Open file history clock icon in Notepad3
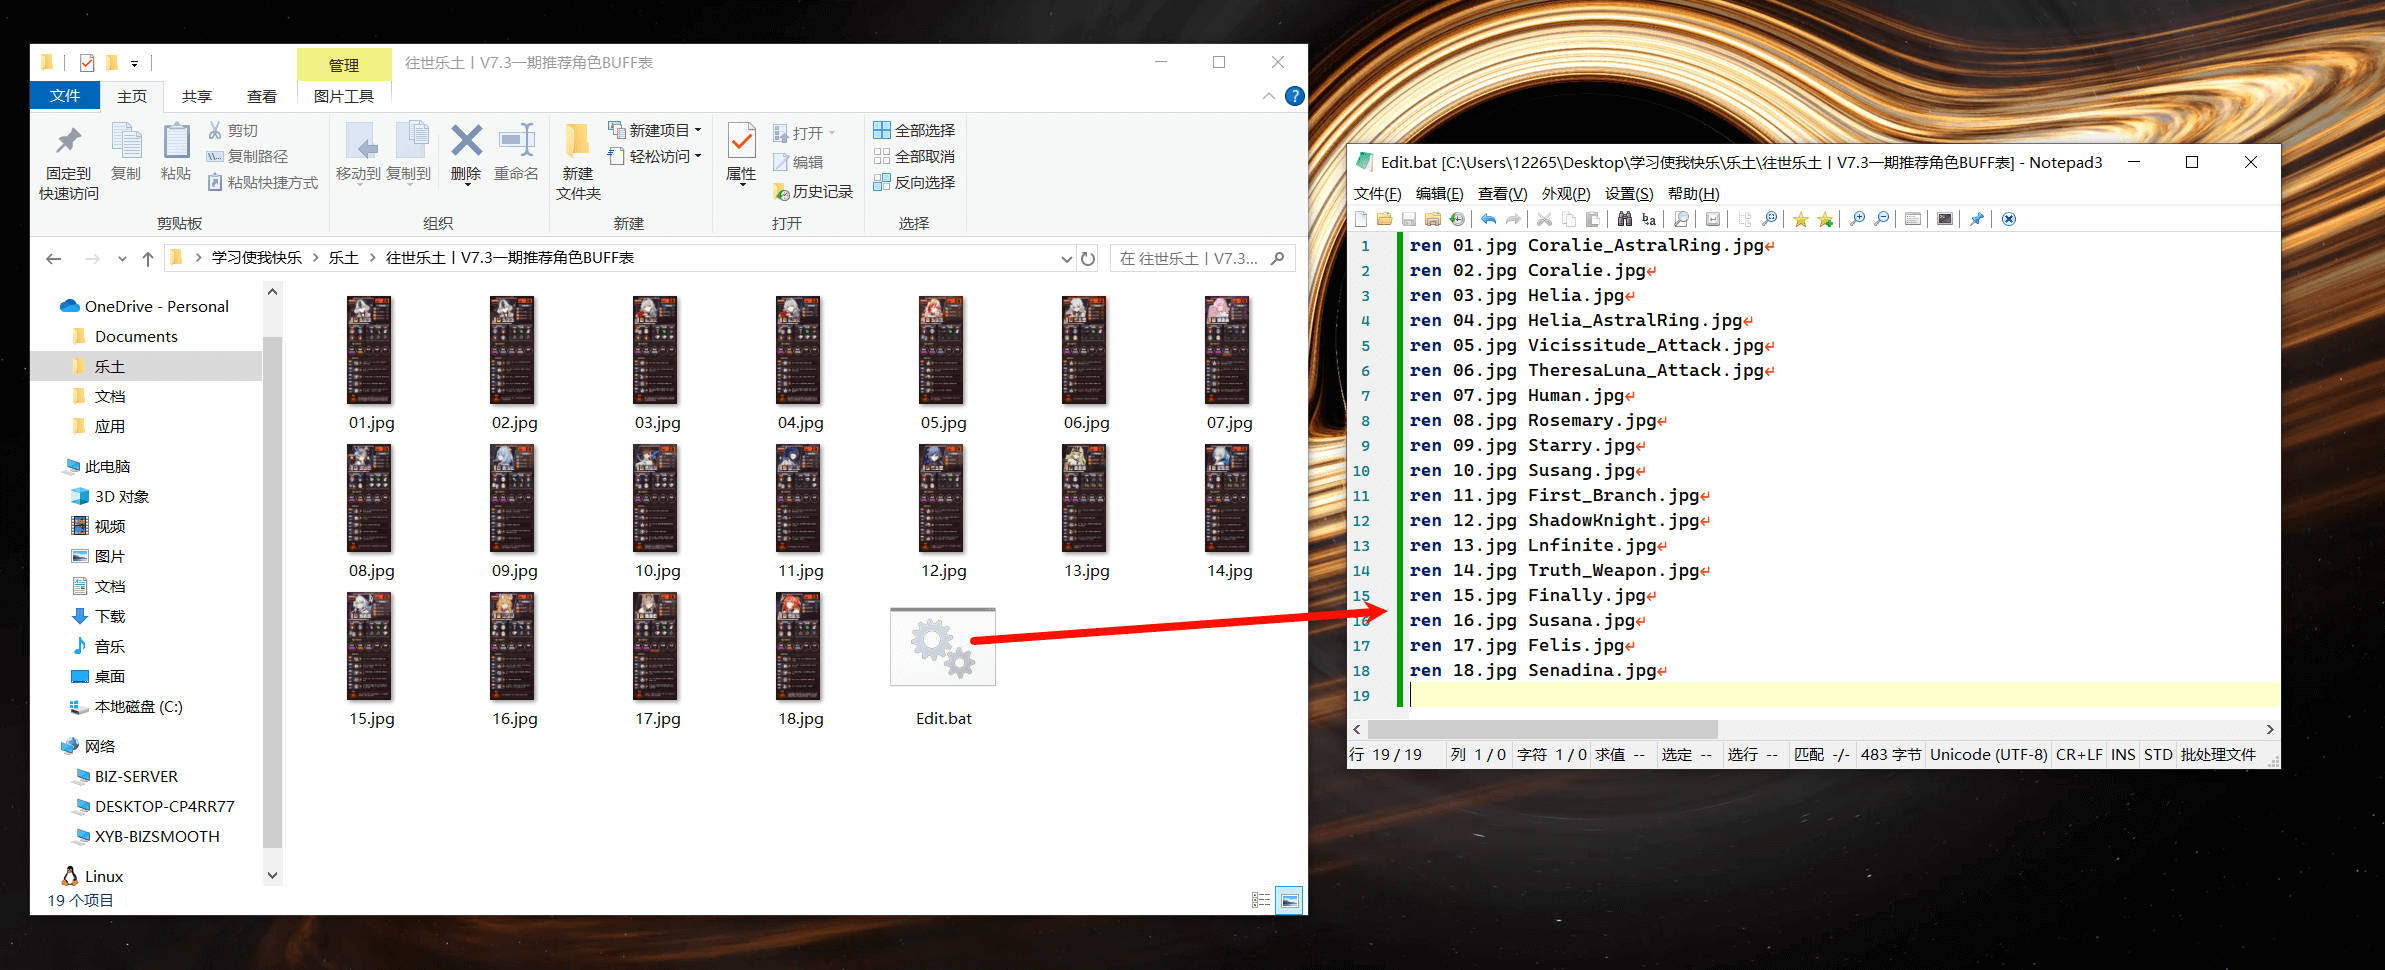Image resolution: width=2385 pixels, height=970 pixels. (x=1457, y=219)
